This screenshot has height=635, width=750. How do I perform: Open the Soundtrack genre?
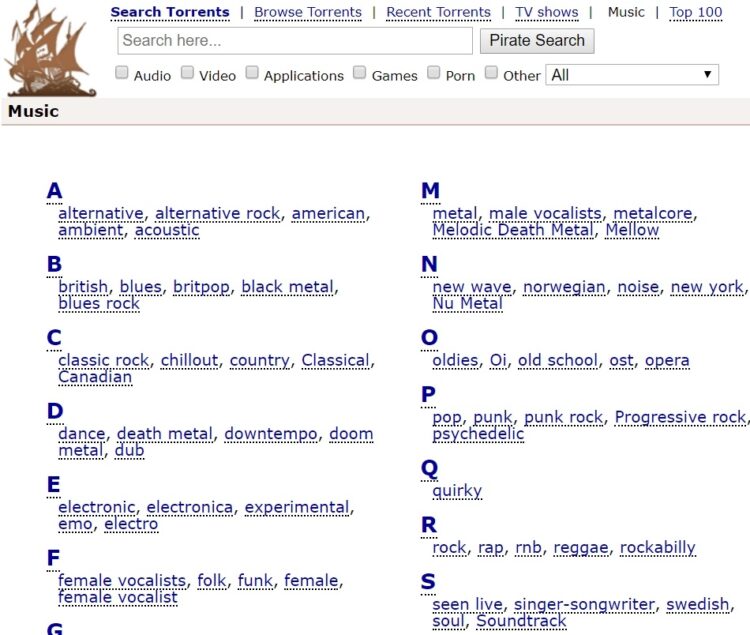coord(521,621)
